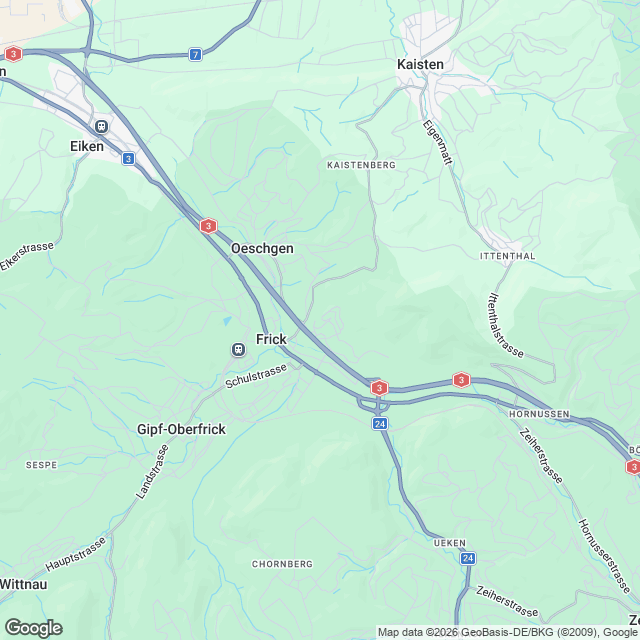Viewport: 640px width, 640px height.
Task: Select the Hornussen locality label
Action: click(x=539, y=414)
